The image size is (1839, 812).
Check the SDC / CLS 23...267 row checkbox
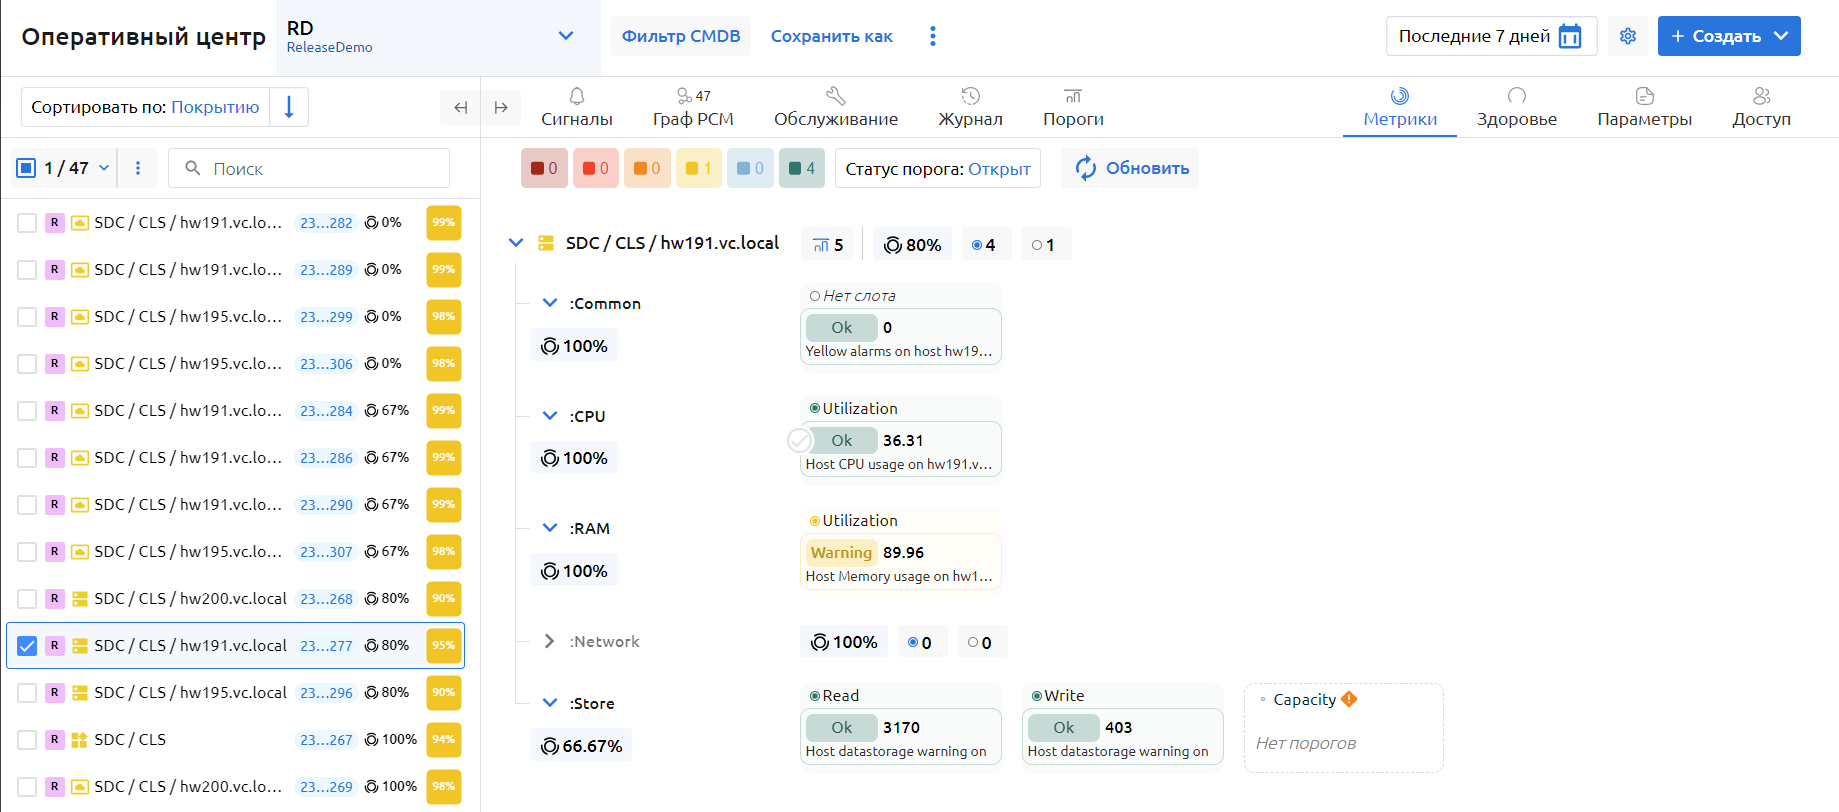click(27, 740)
